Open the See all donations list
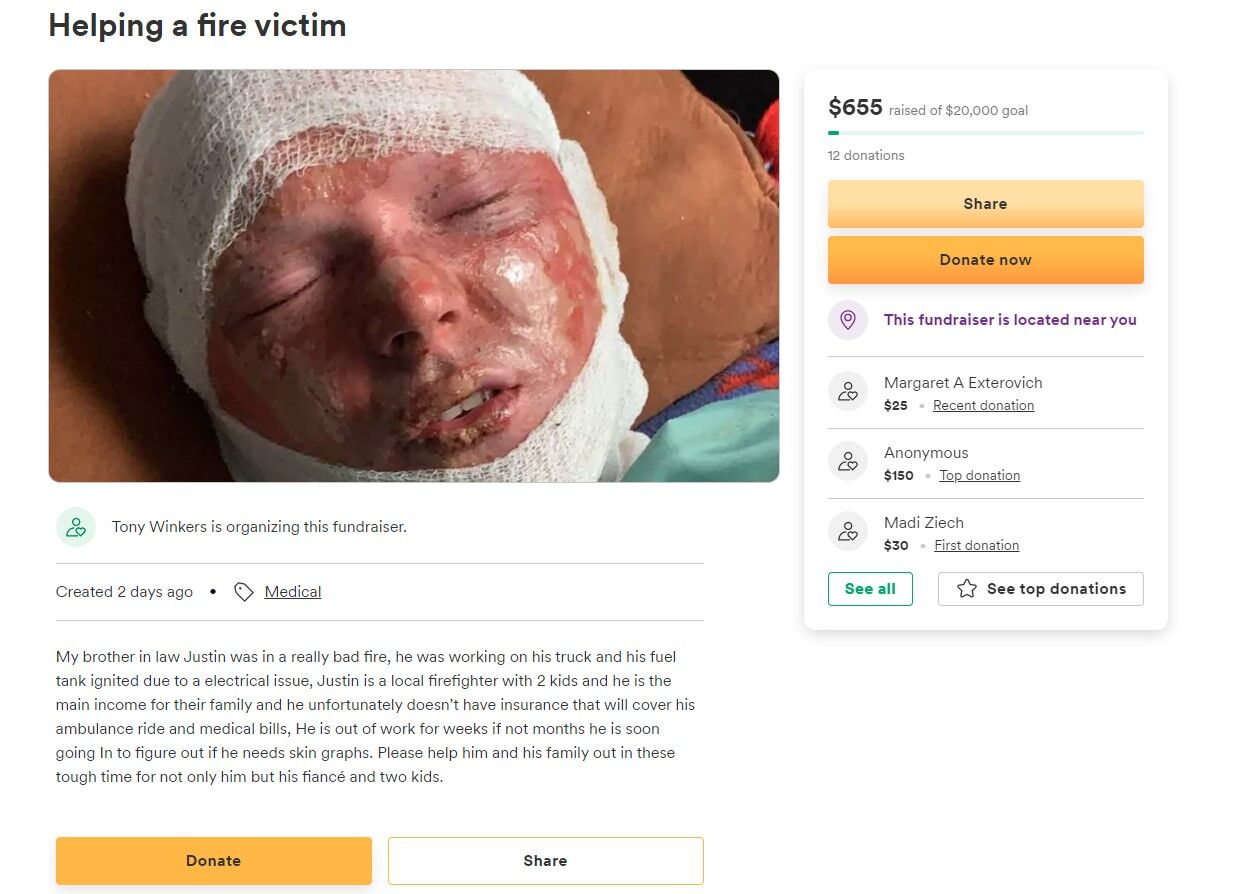Image resolution: width=1249 pixels, height=894 pixels. coord(870,589)
